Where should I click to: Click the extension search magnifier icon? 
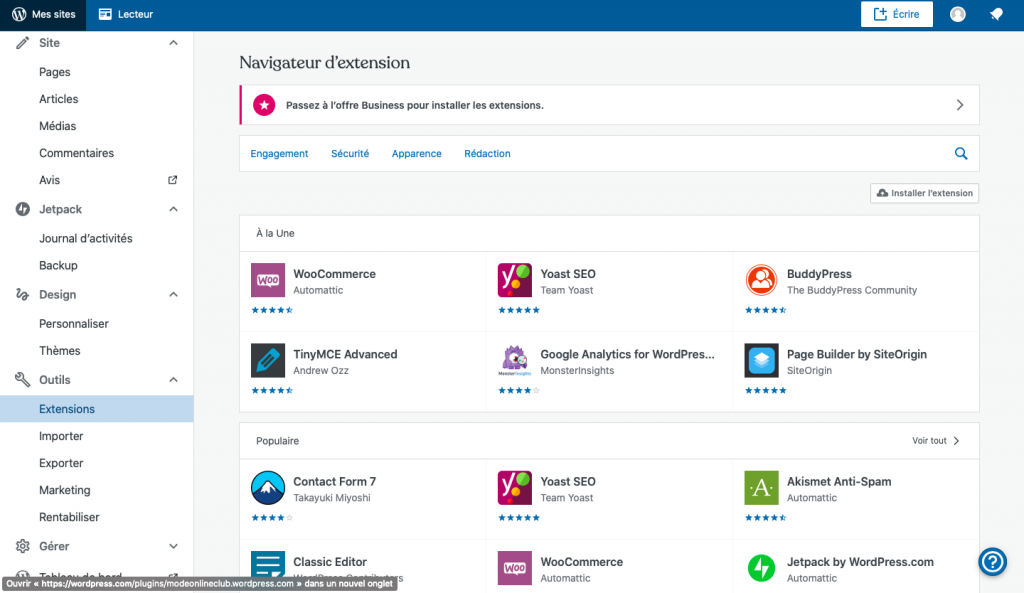(x=961, y=153)
